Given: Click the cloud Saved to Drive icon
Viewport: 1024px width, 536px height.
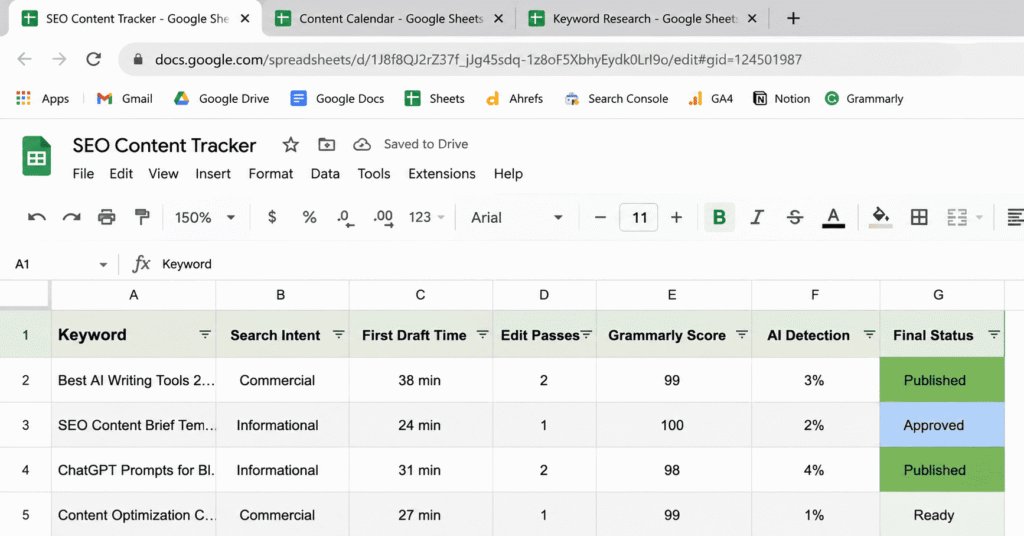Looking at the screenshot, I should coord(362,144).
